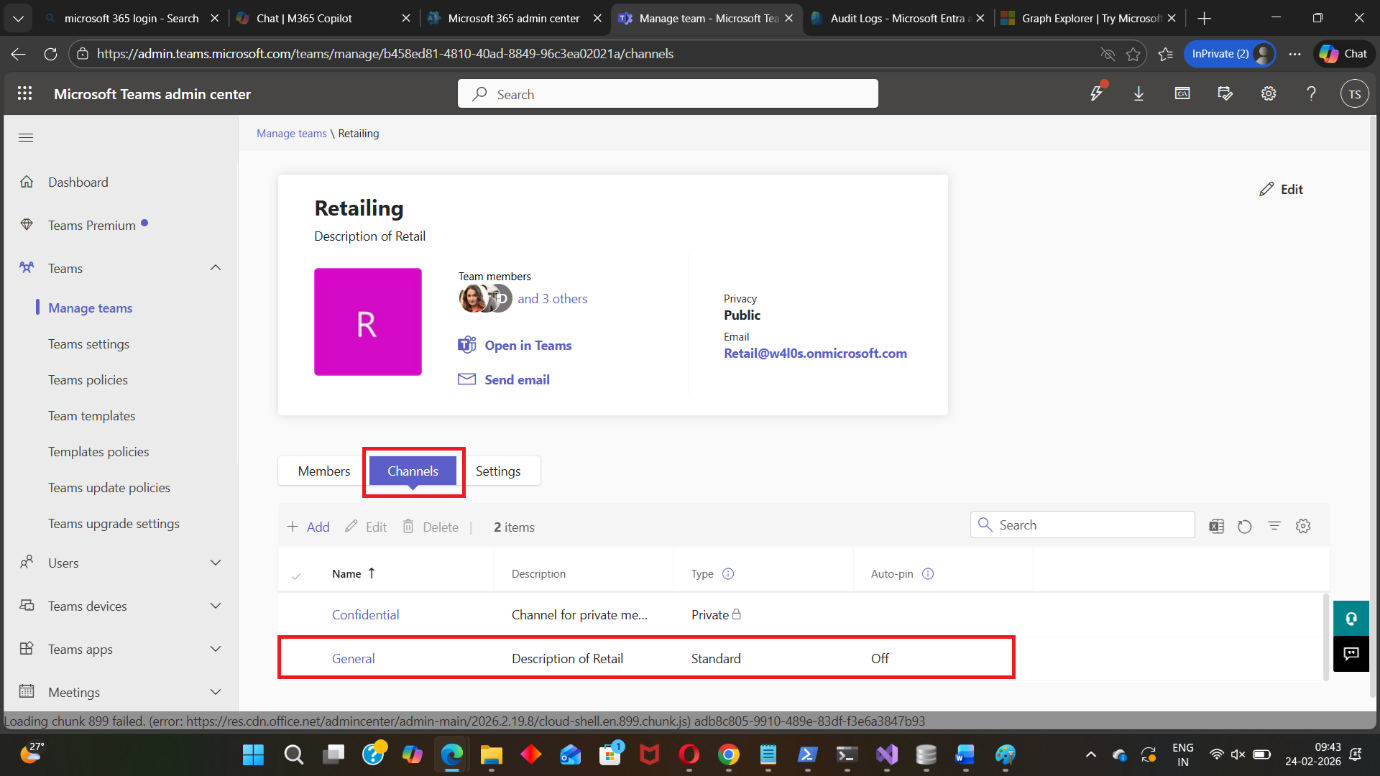Open the table filter icon

click(1274, 526)
